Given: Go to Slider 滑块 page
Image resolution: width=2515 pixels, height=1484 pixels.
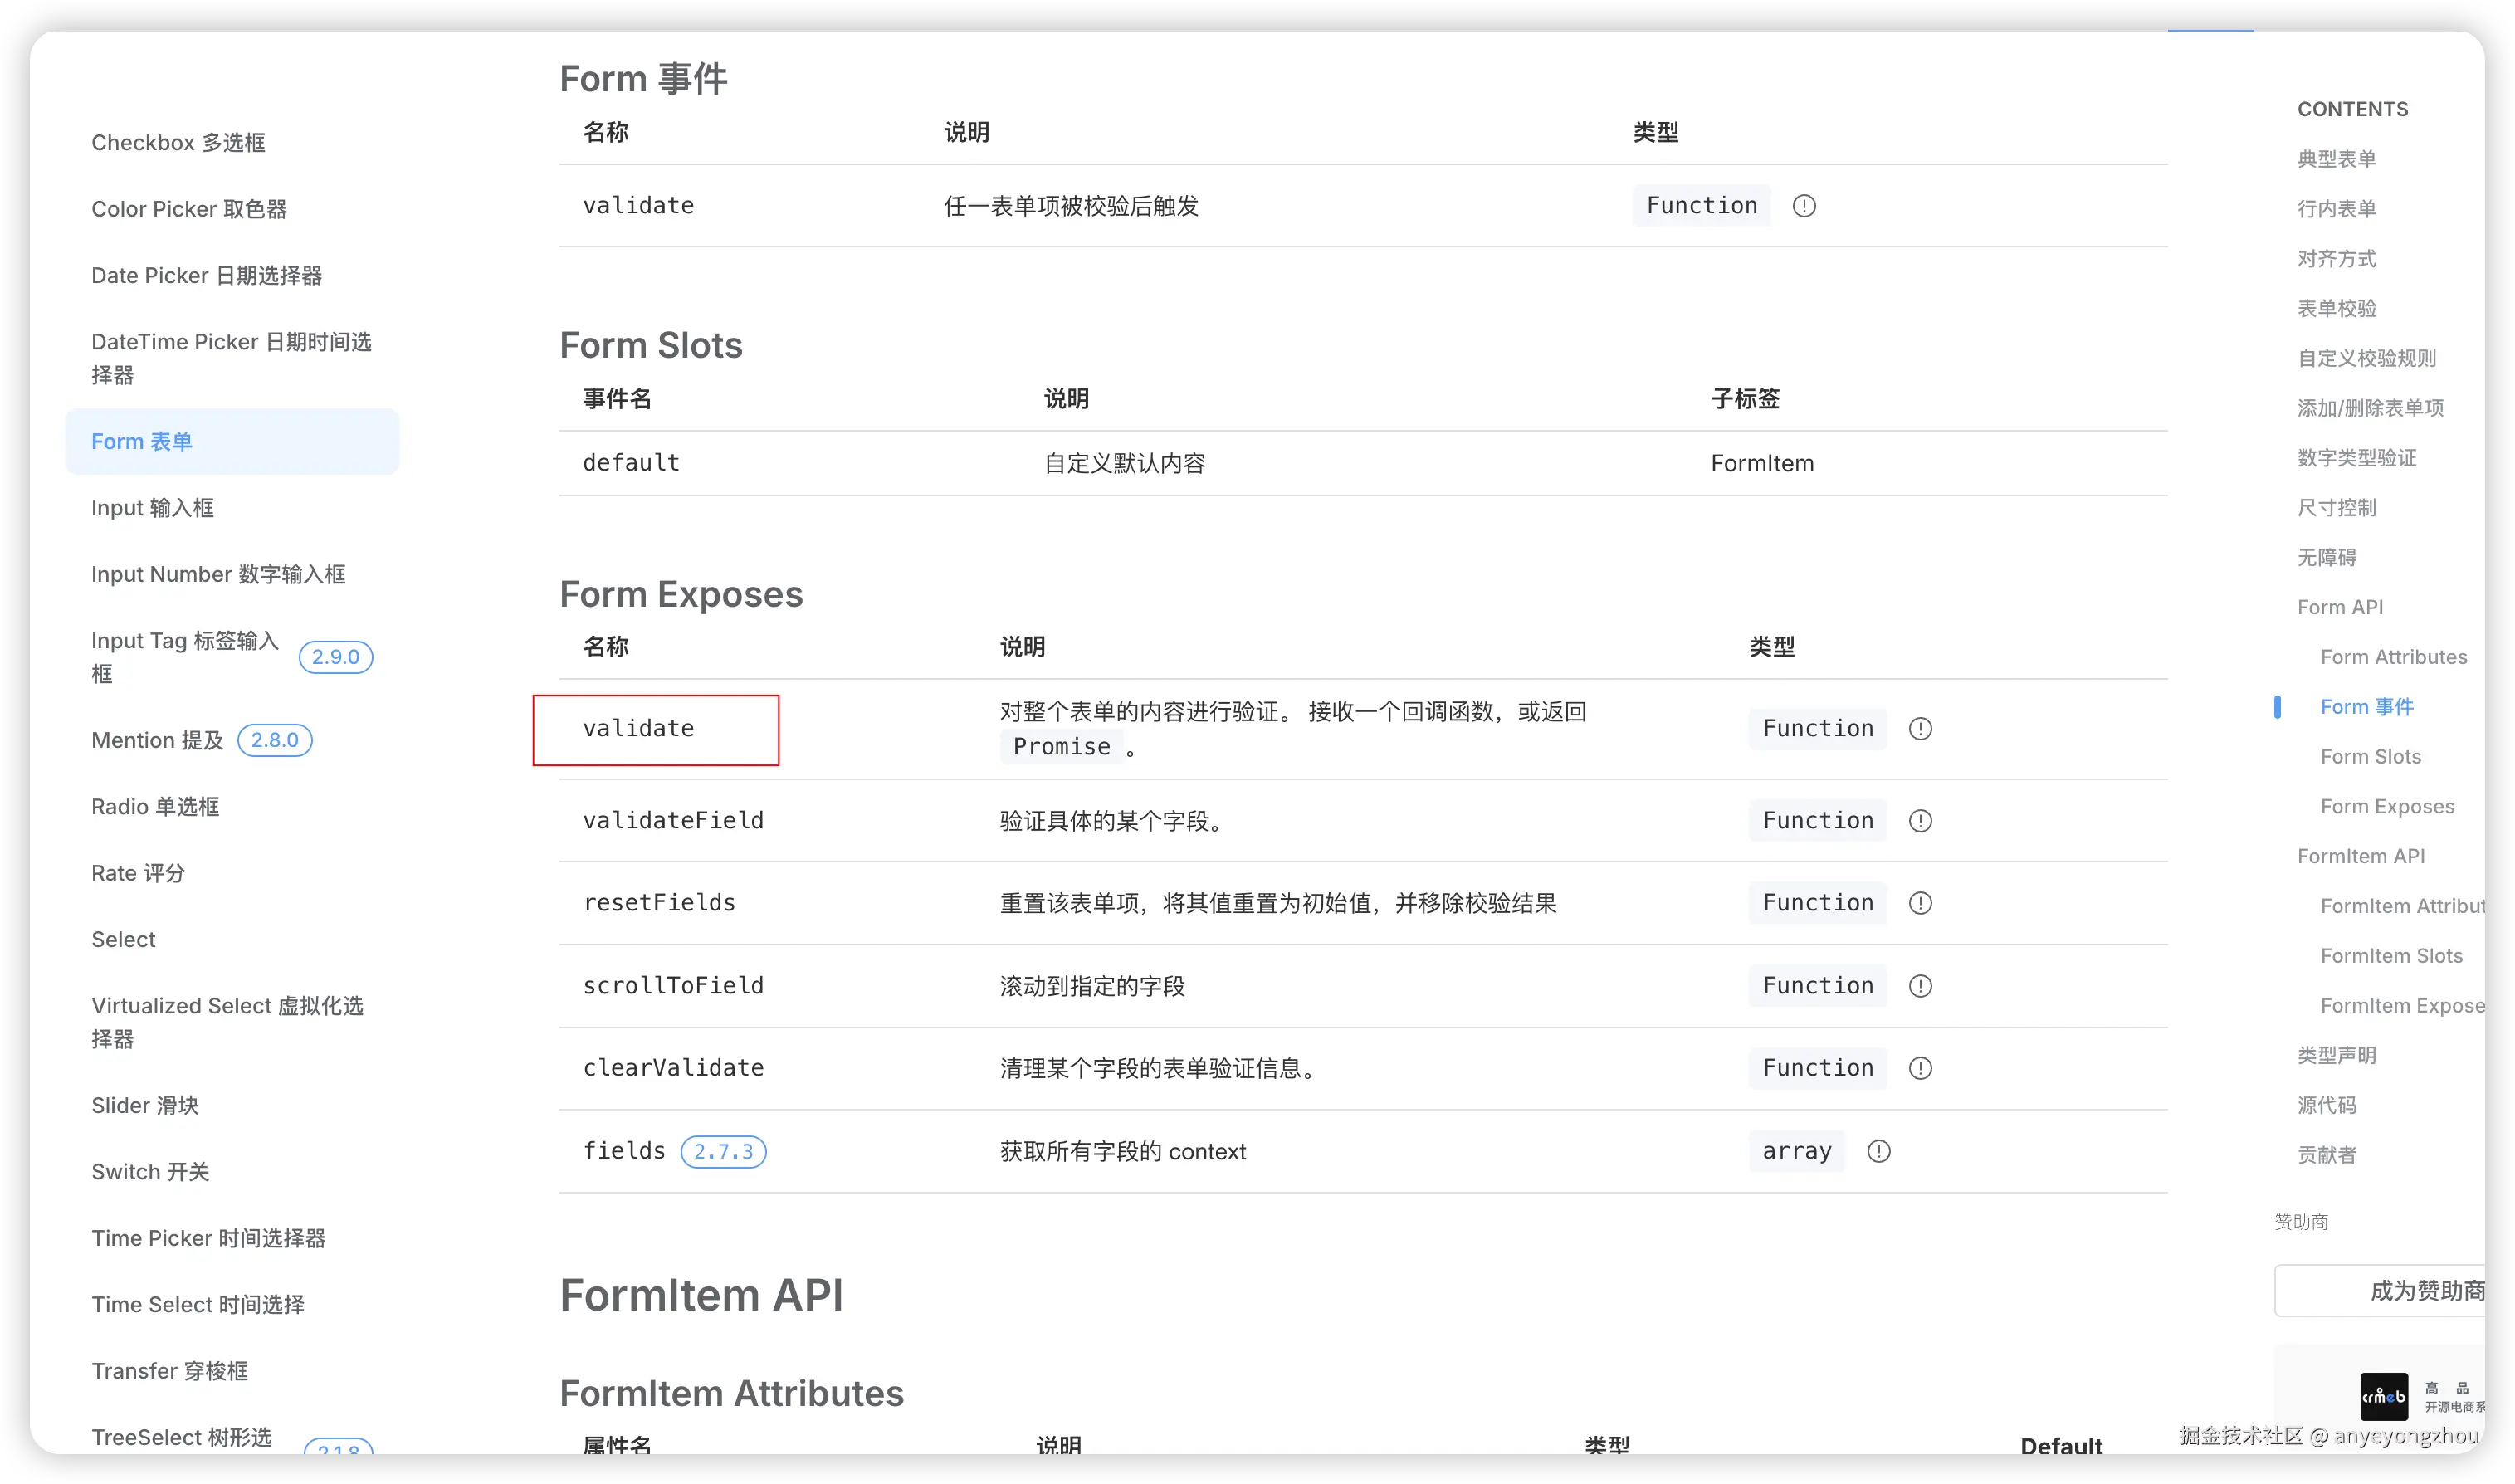Looking at the screenshot, I should [x=145, y=1105].
